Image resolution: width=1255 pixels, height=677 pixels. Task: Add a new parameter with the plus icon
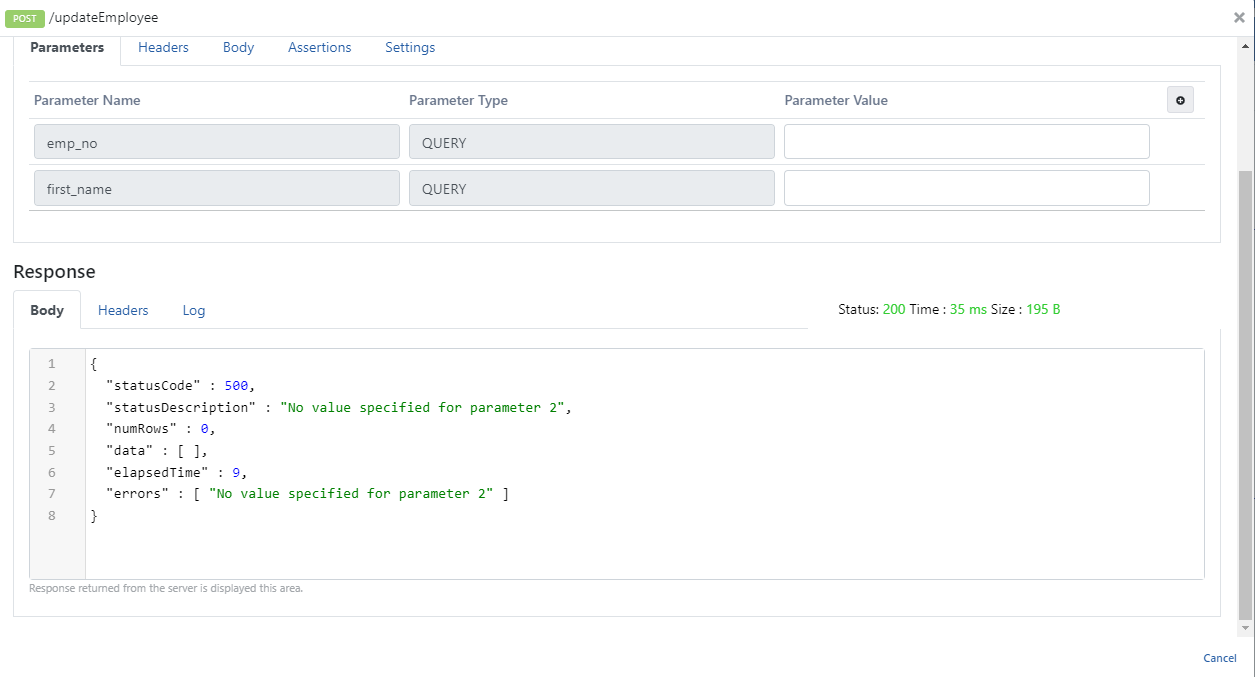click(1180, 100)
